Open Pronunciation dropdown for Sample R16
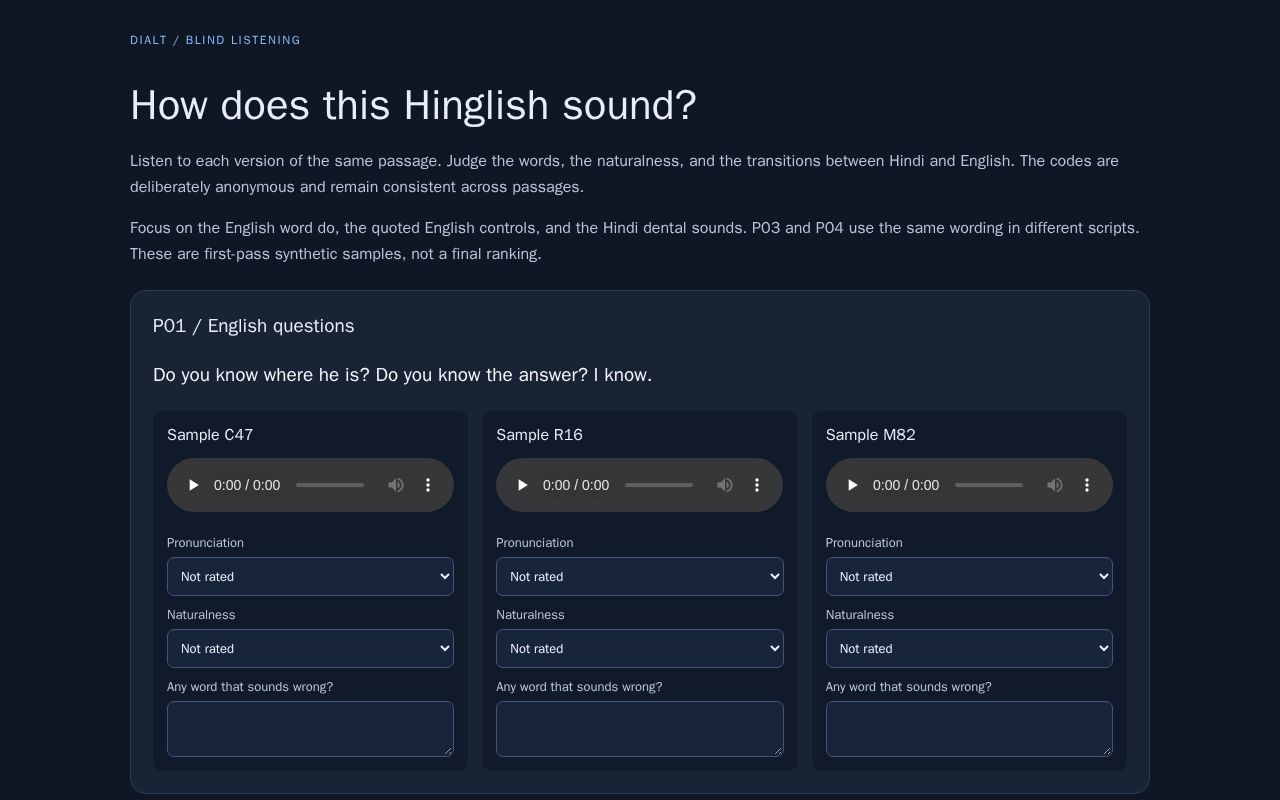1280x800 pixels. tap(640, 576)
